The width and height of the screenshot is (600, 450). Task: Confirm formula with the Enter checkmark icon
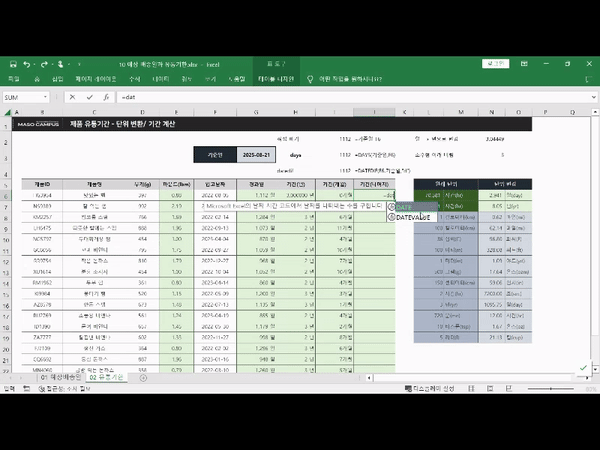[x=88, y=98]
